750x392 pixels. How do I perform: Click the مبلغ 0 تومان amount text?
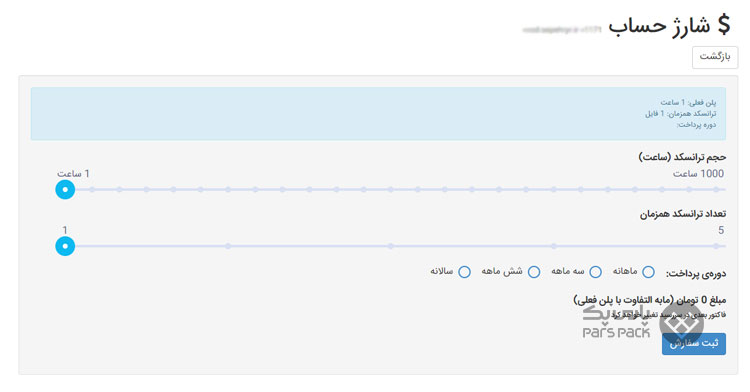(700, 300)
